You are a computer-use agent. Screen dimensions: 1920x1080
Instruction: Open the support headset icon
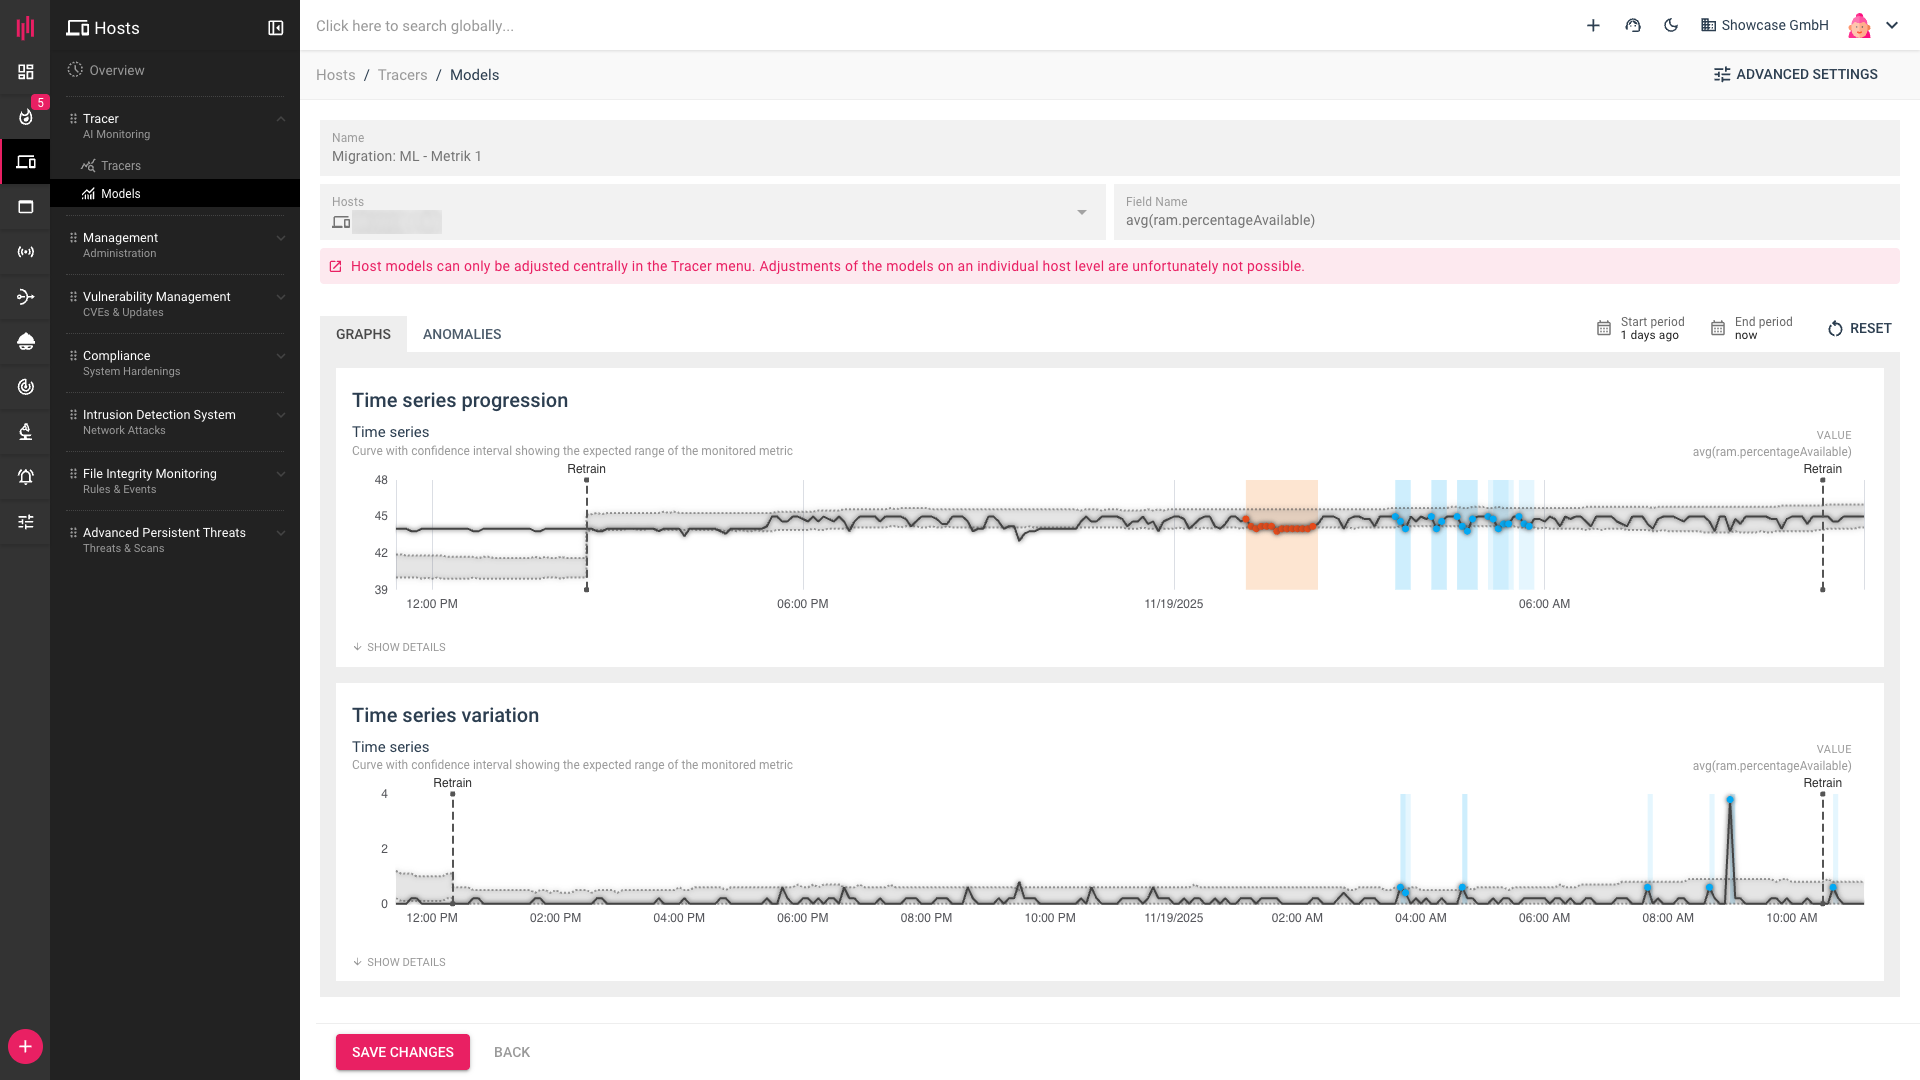(1633, 26)
